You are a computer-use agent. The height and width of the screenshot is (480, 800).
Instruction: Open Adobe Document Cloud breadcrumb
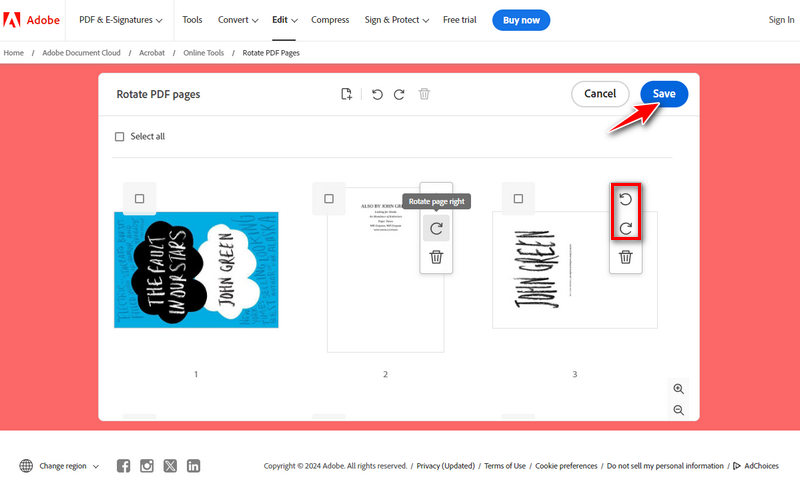point(81,53)
